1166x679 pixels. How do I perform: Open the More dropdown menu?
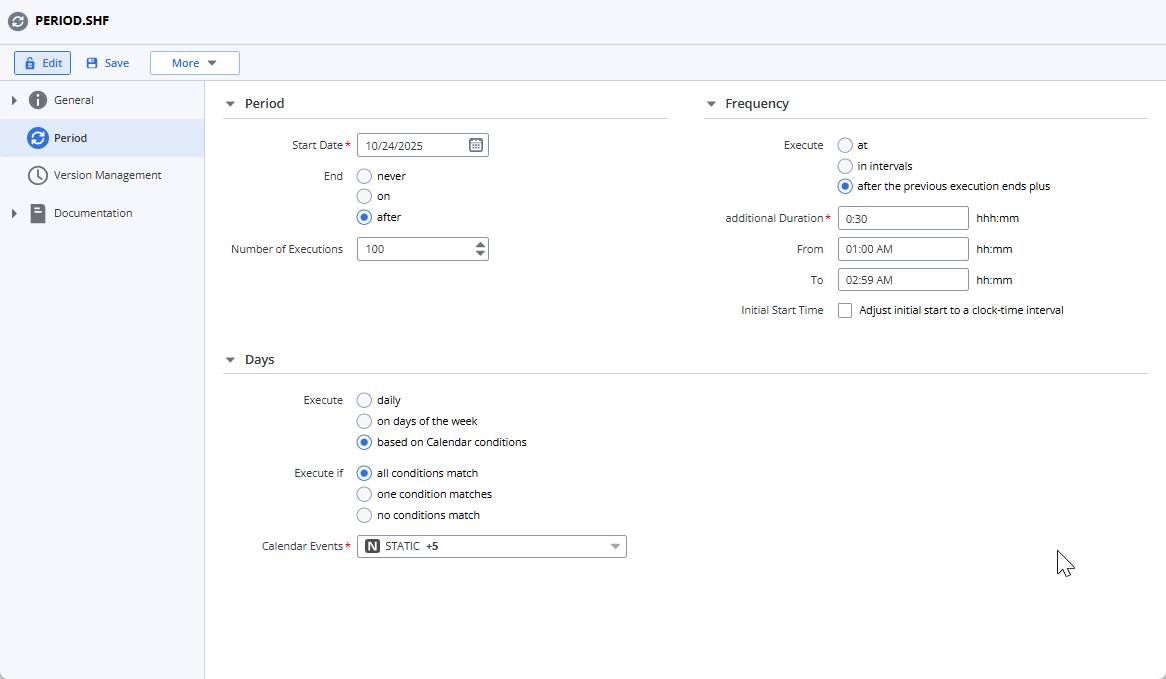click(194, 62)
